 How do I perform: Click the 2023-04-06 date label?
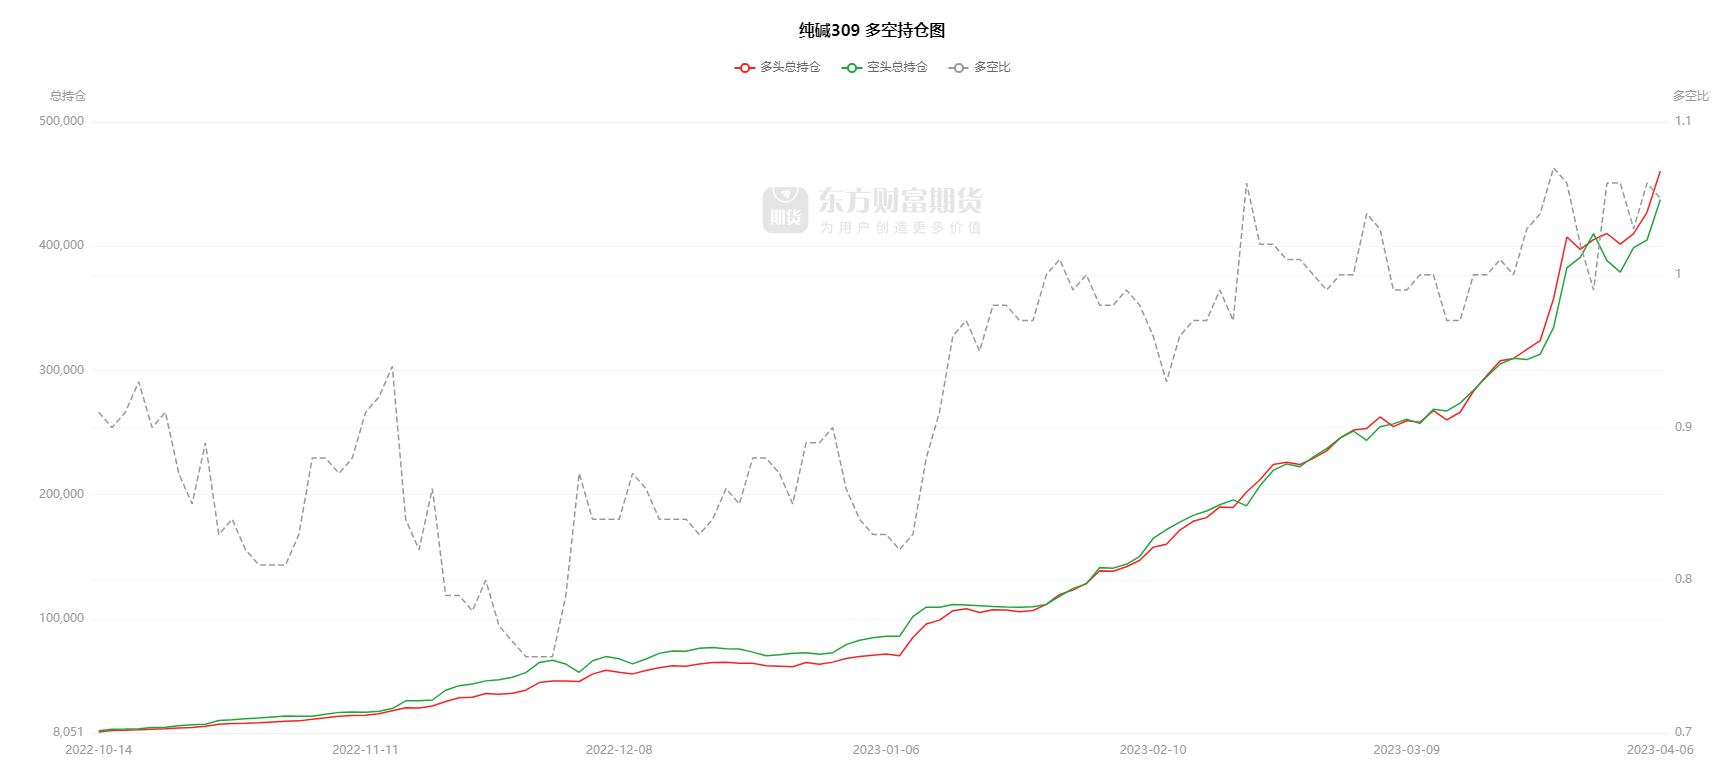[x=1660, y=750]
